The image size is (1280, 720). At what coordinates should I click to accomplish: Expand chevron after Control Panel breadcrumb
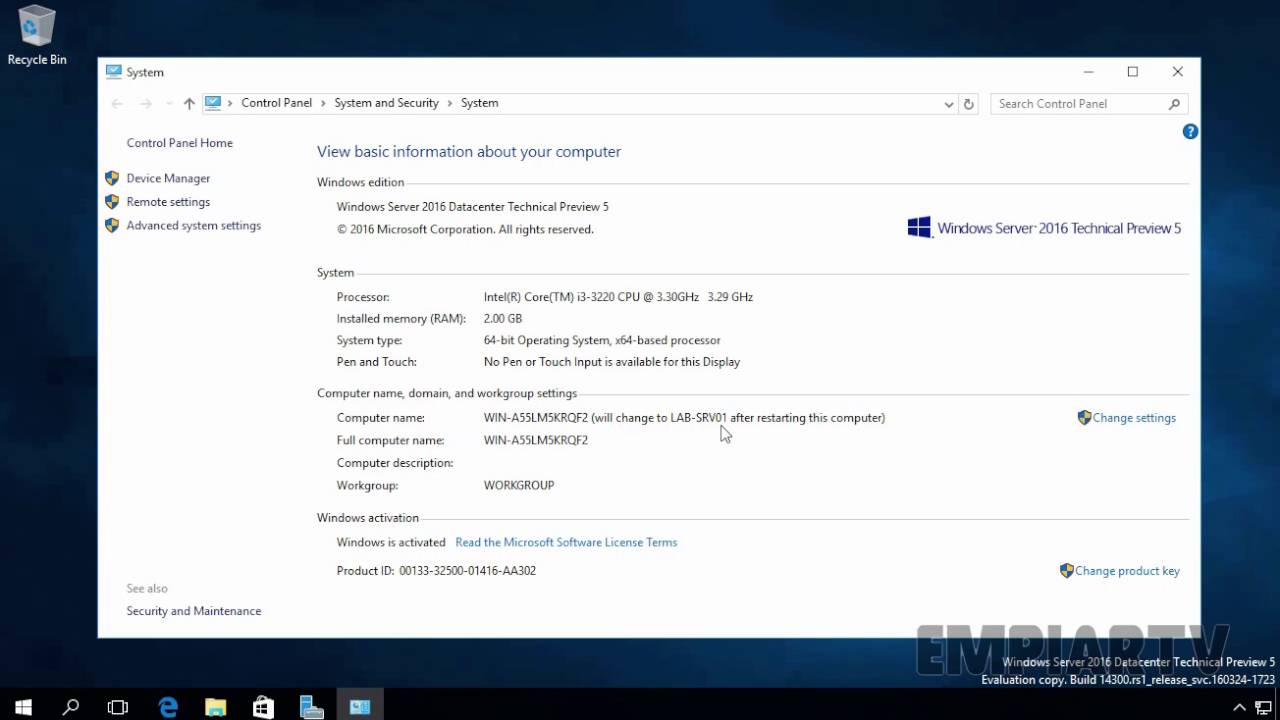(x=323, y=103)
